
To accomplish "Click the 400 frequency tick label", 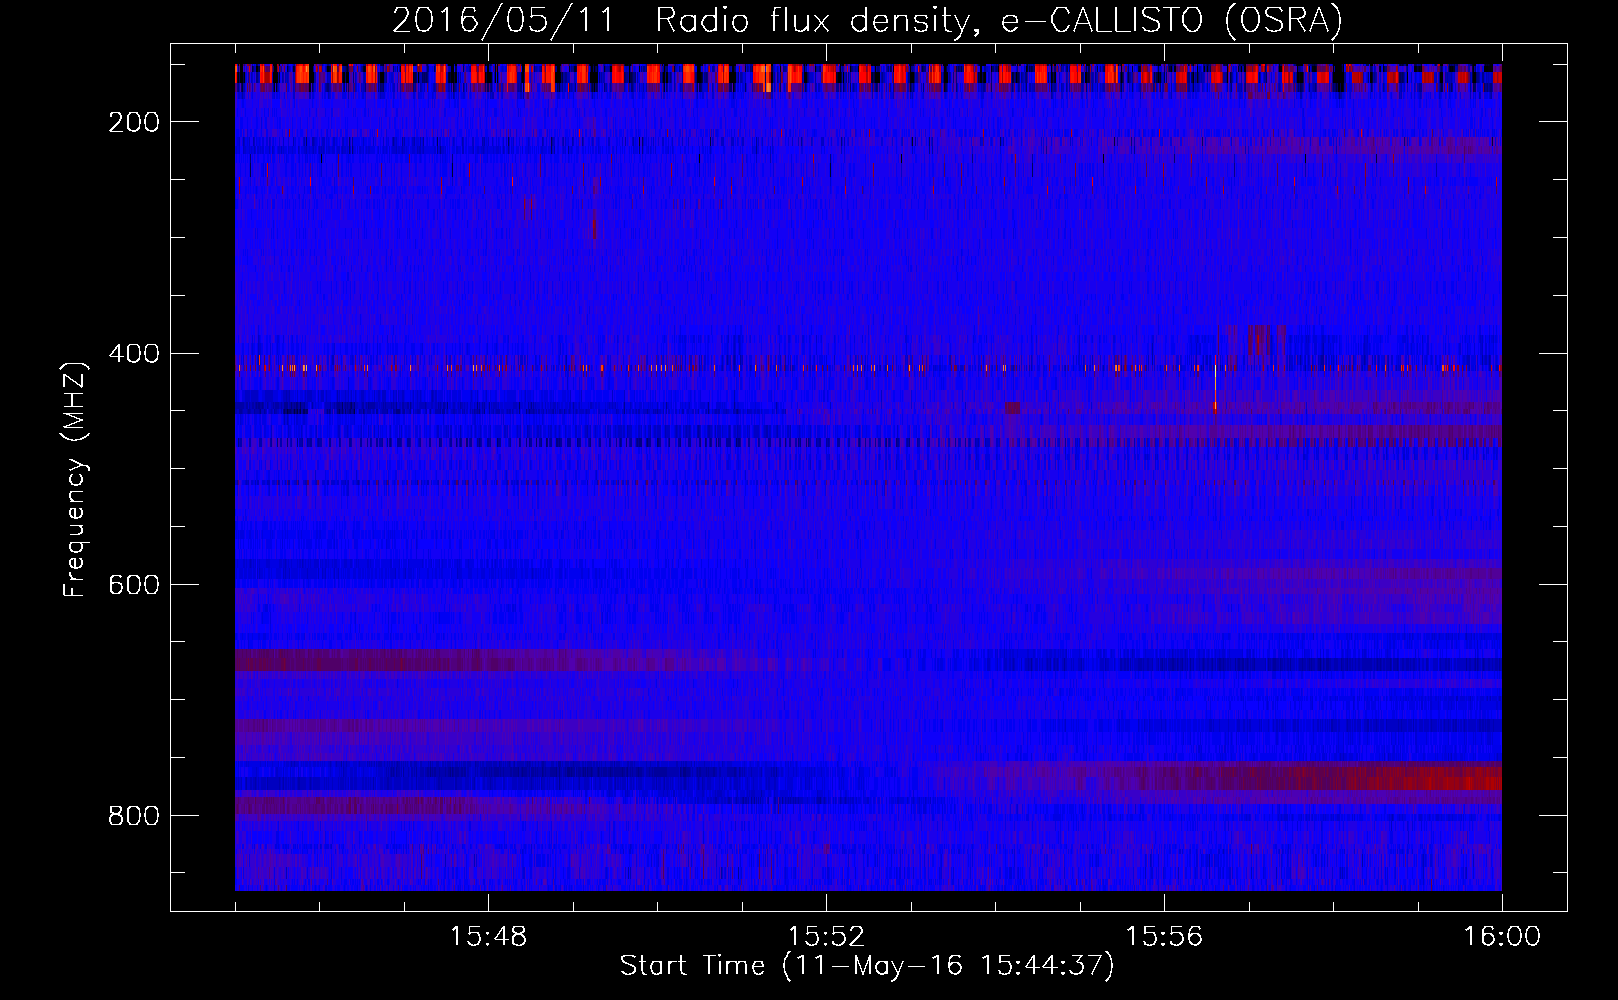I will coord(134,354).
